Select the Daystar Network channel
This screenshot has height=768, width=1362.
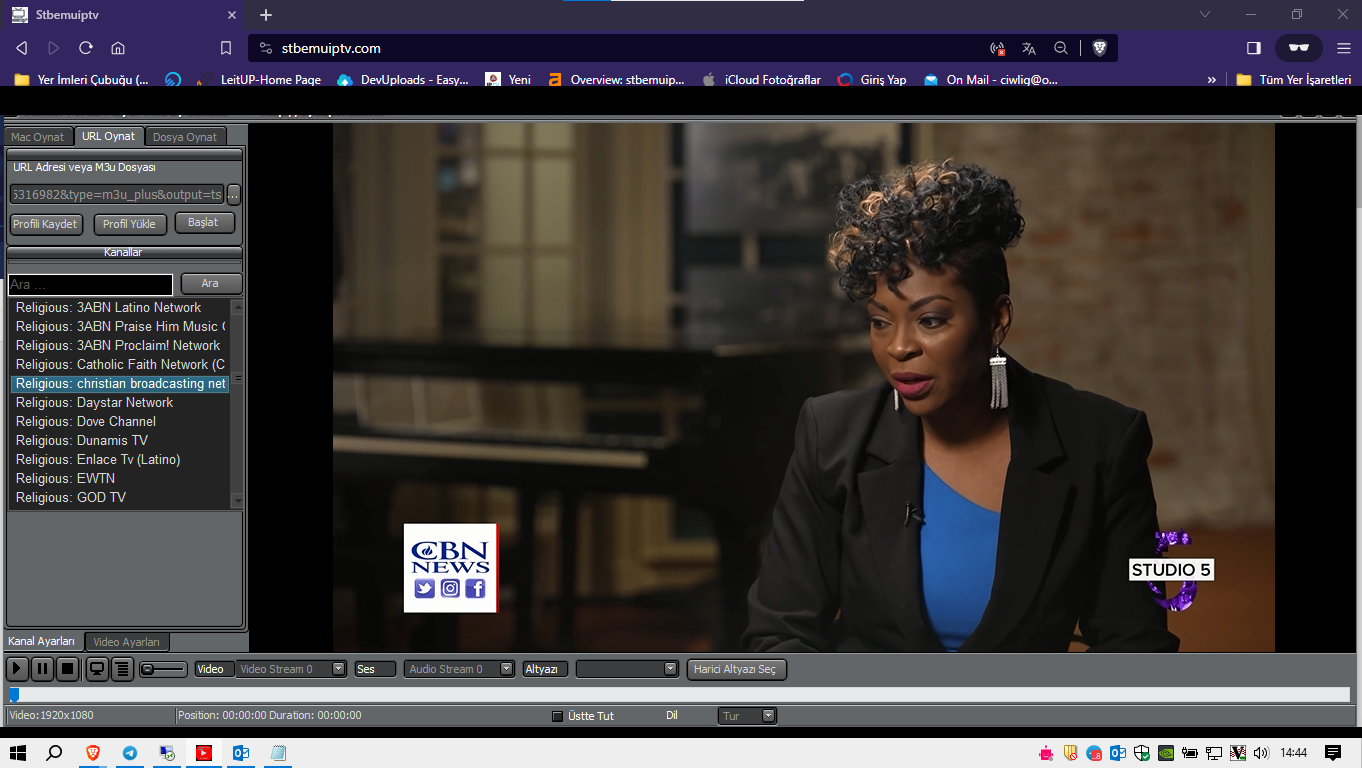tap(120, 403)
